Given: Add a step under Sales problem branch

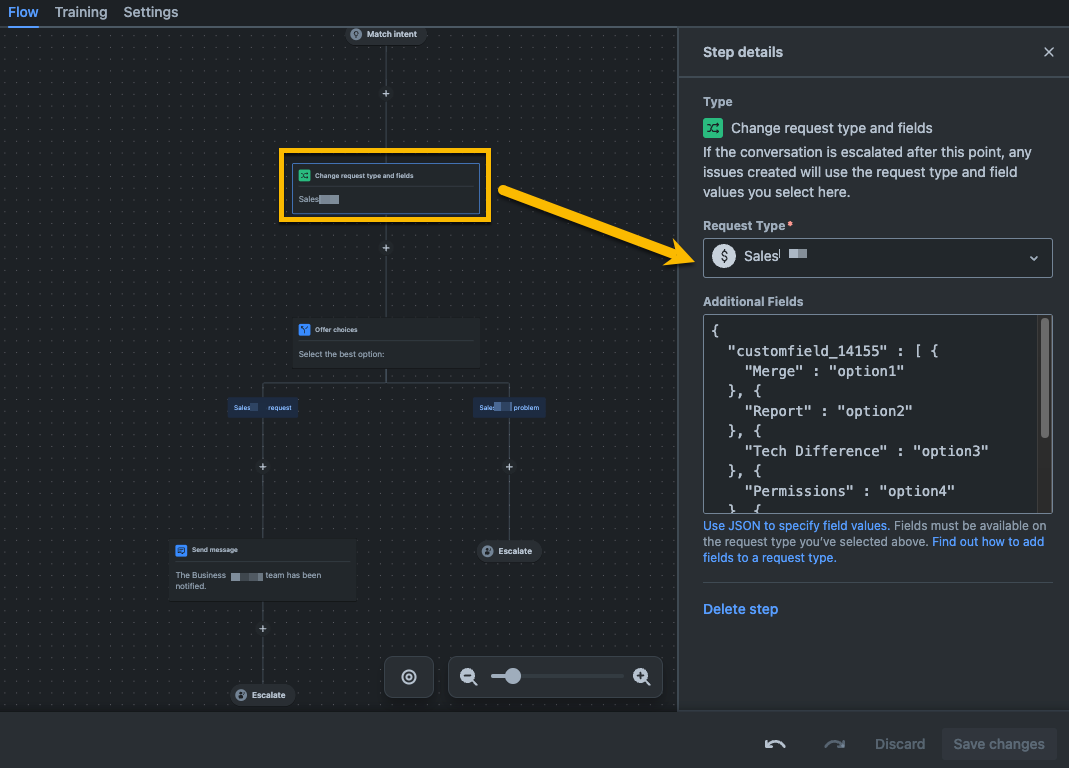Looking at the screenshot, I should pos(509,467).
